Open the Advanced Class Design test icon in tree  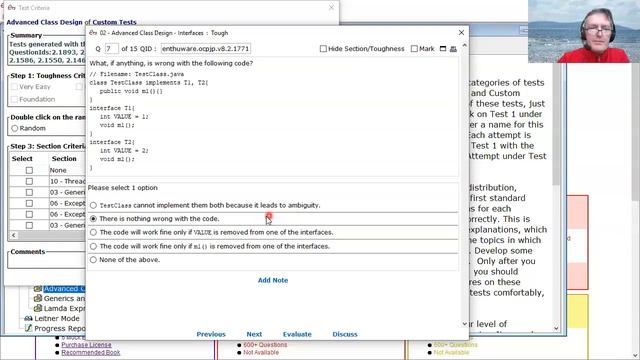pos(38,289)
